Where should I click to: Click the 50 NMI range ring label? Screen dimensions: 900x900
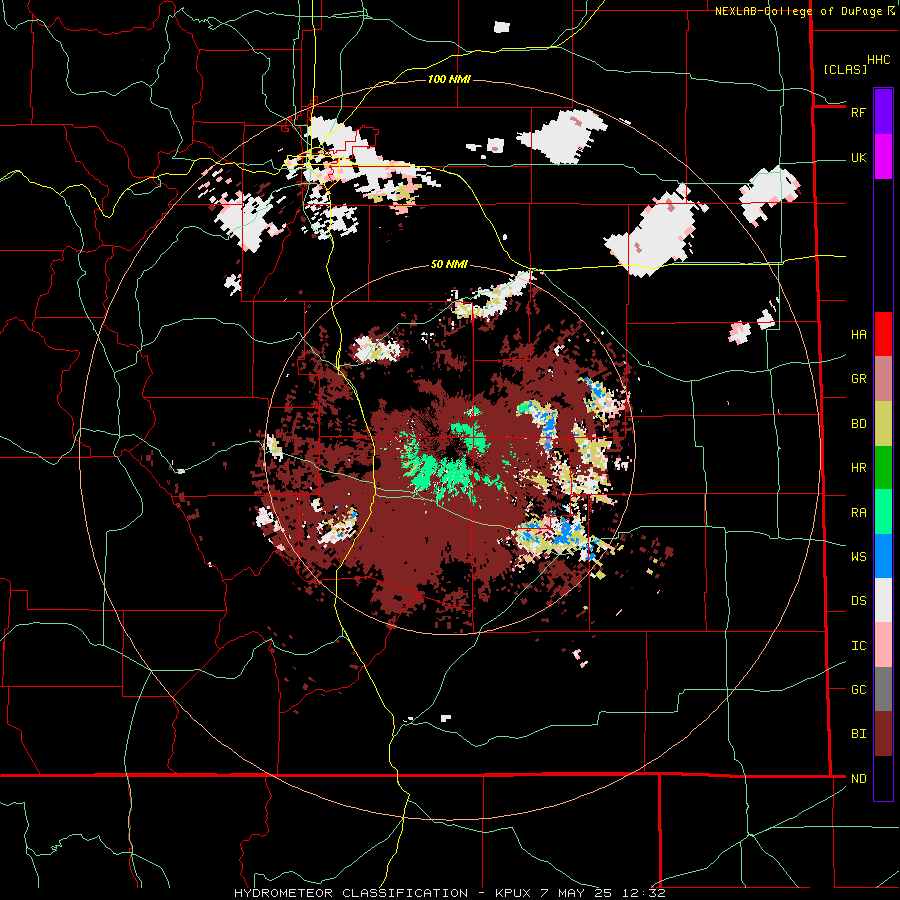[449, 265]
